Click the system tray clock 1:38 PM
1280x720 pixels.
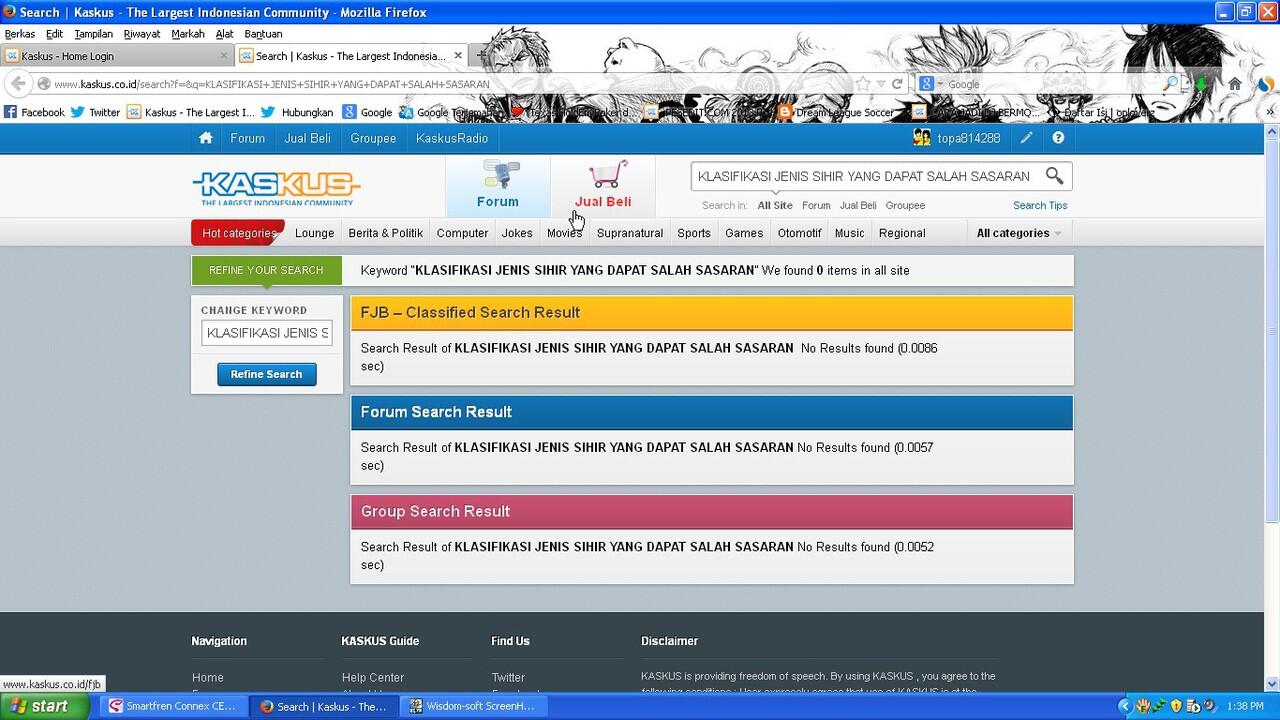pos(1244,706)
